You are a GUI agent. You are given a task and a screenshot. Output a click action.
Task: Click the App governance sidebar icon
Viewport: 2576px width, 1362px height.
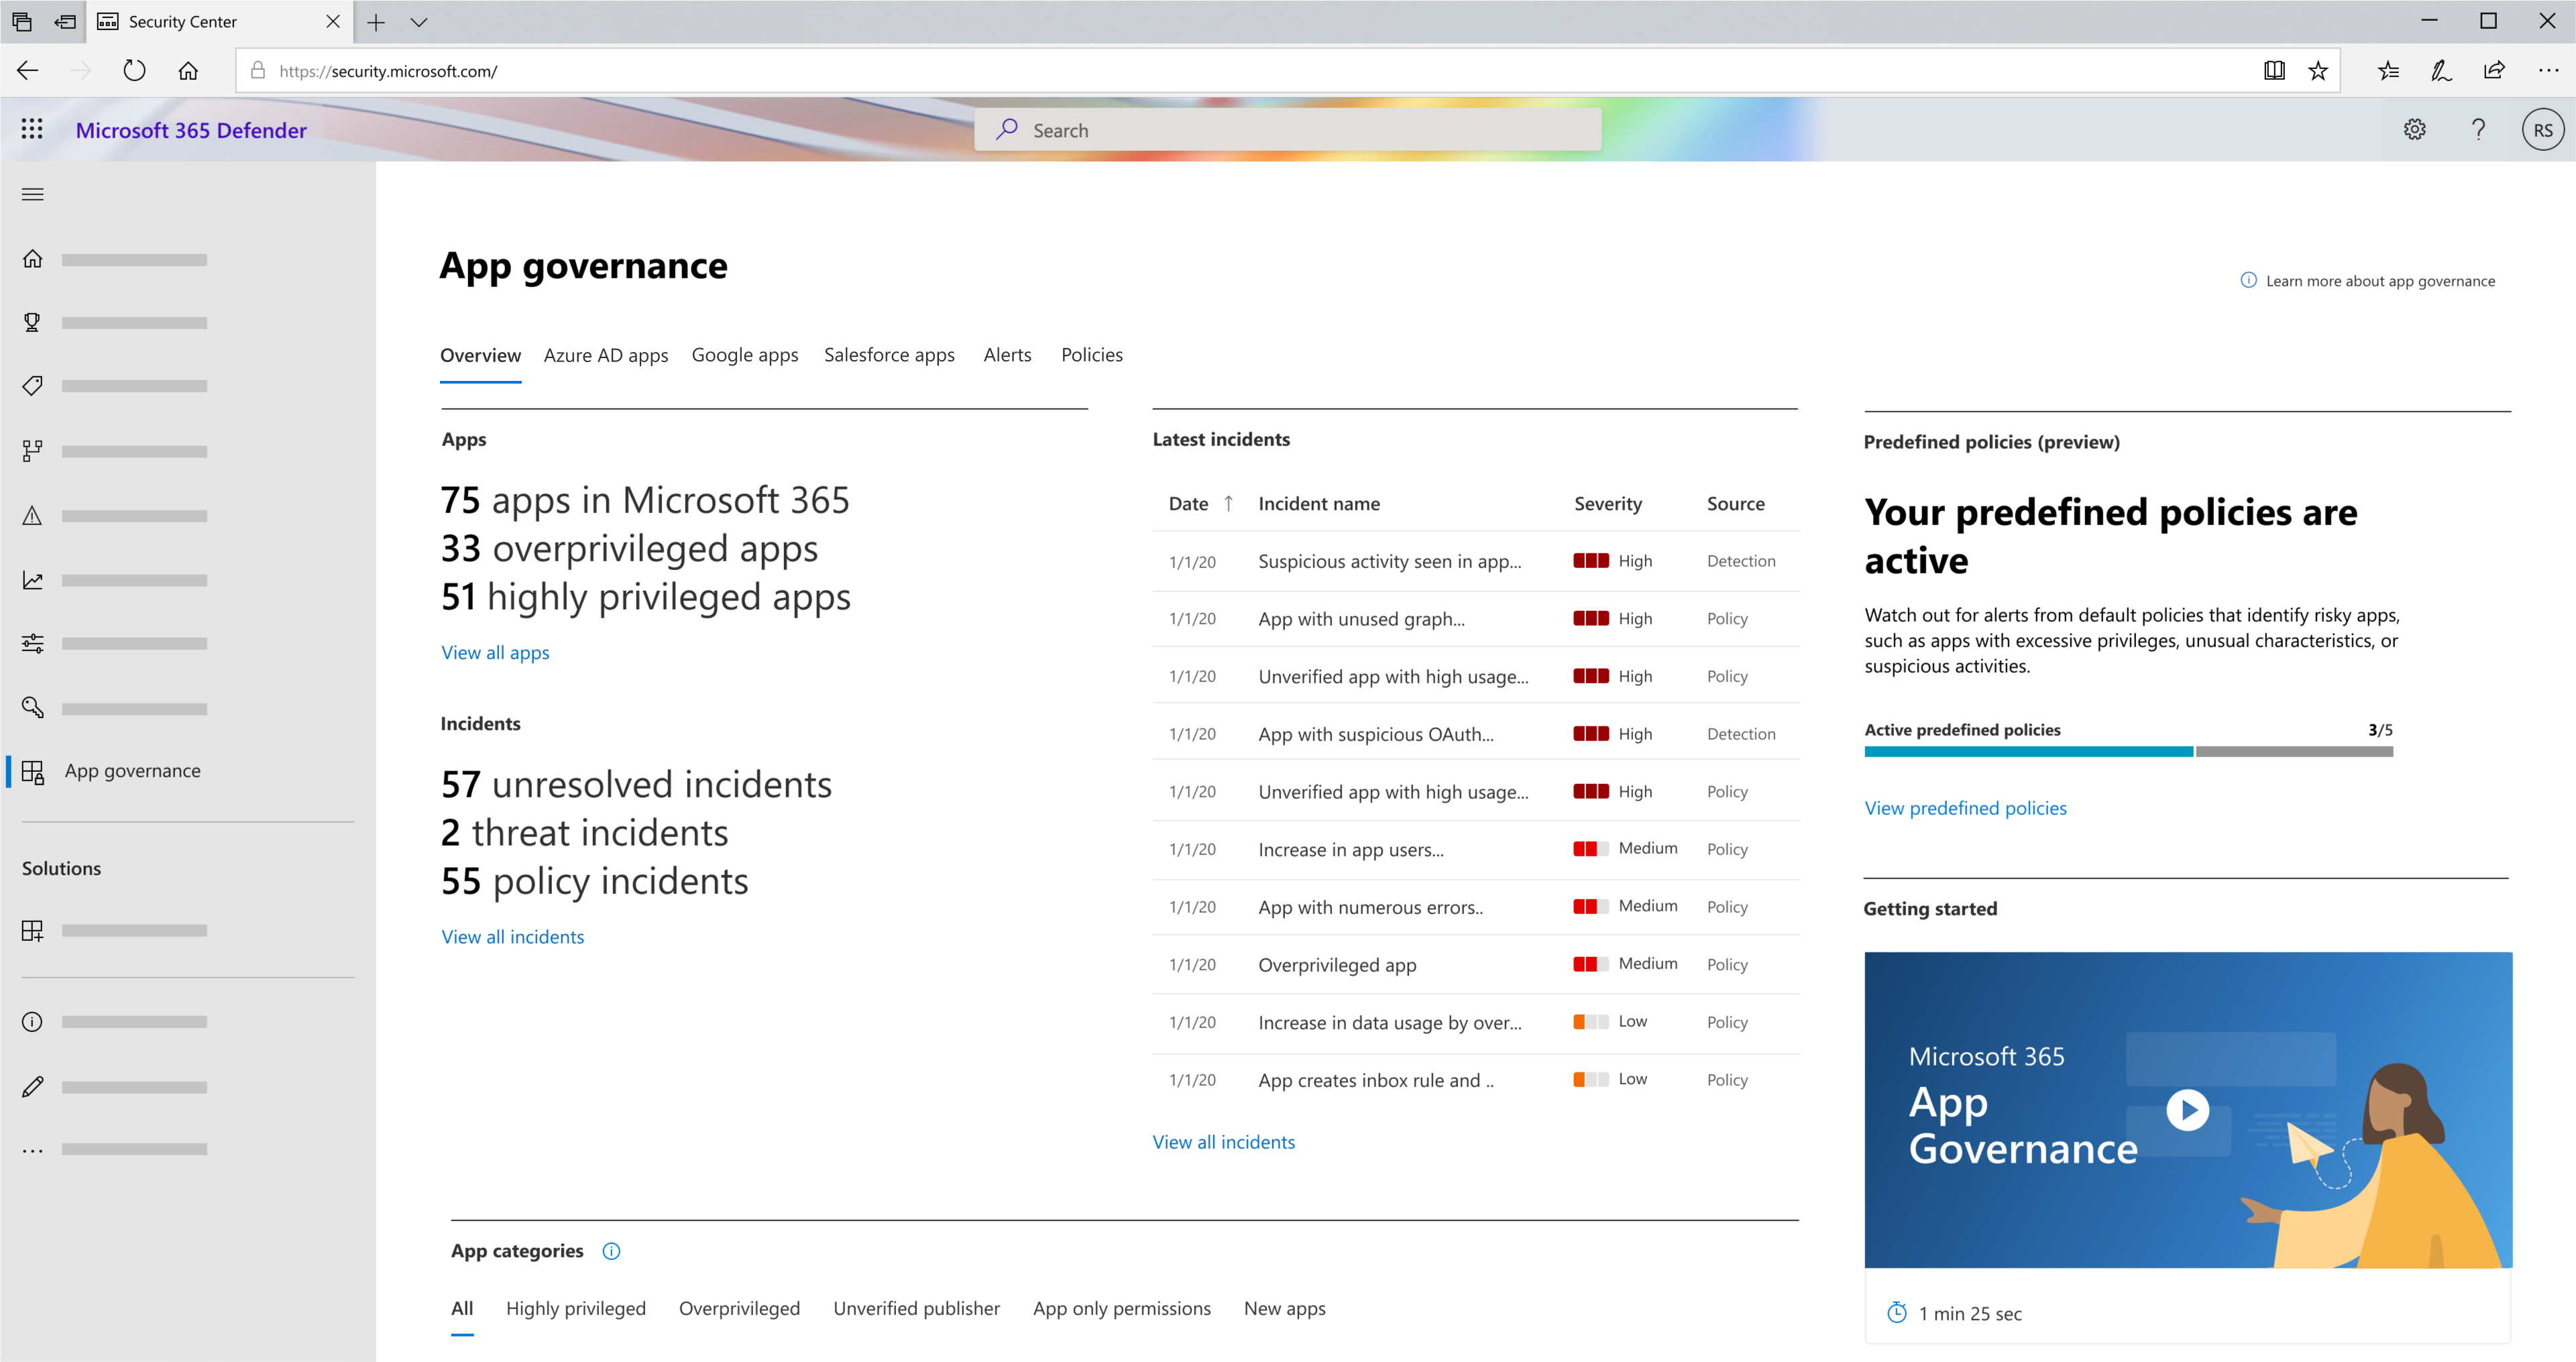click(x=31, y=769)
